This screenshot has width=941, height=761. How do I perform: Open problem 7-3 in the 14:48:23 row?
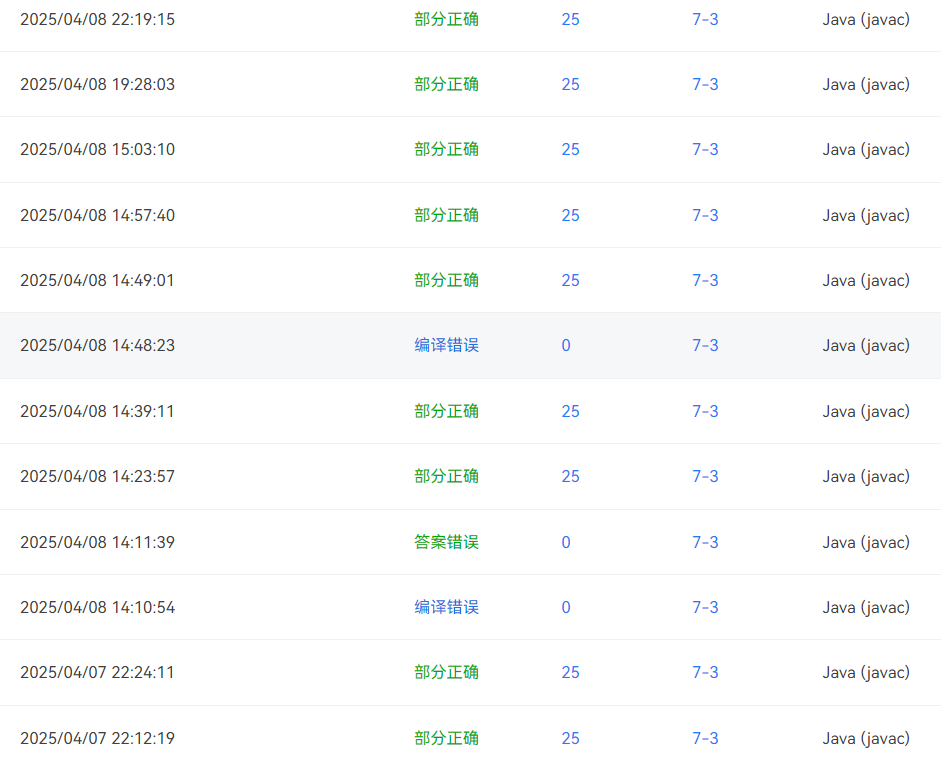[x=705, y=345]
